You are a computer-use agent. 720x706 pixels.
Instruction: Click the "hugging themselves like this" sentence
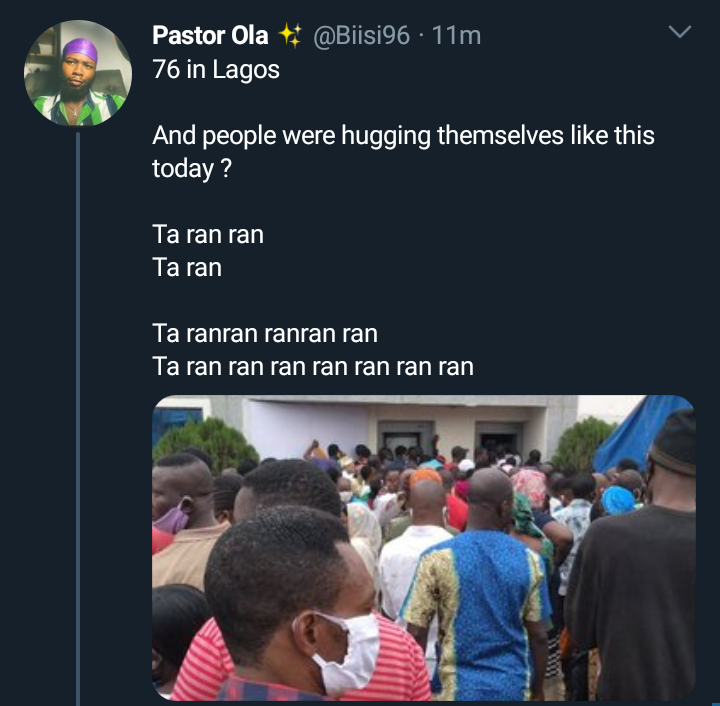[403, 135]
